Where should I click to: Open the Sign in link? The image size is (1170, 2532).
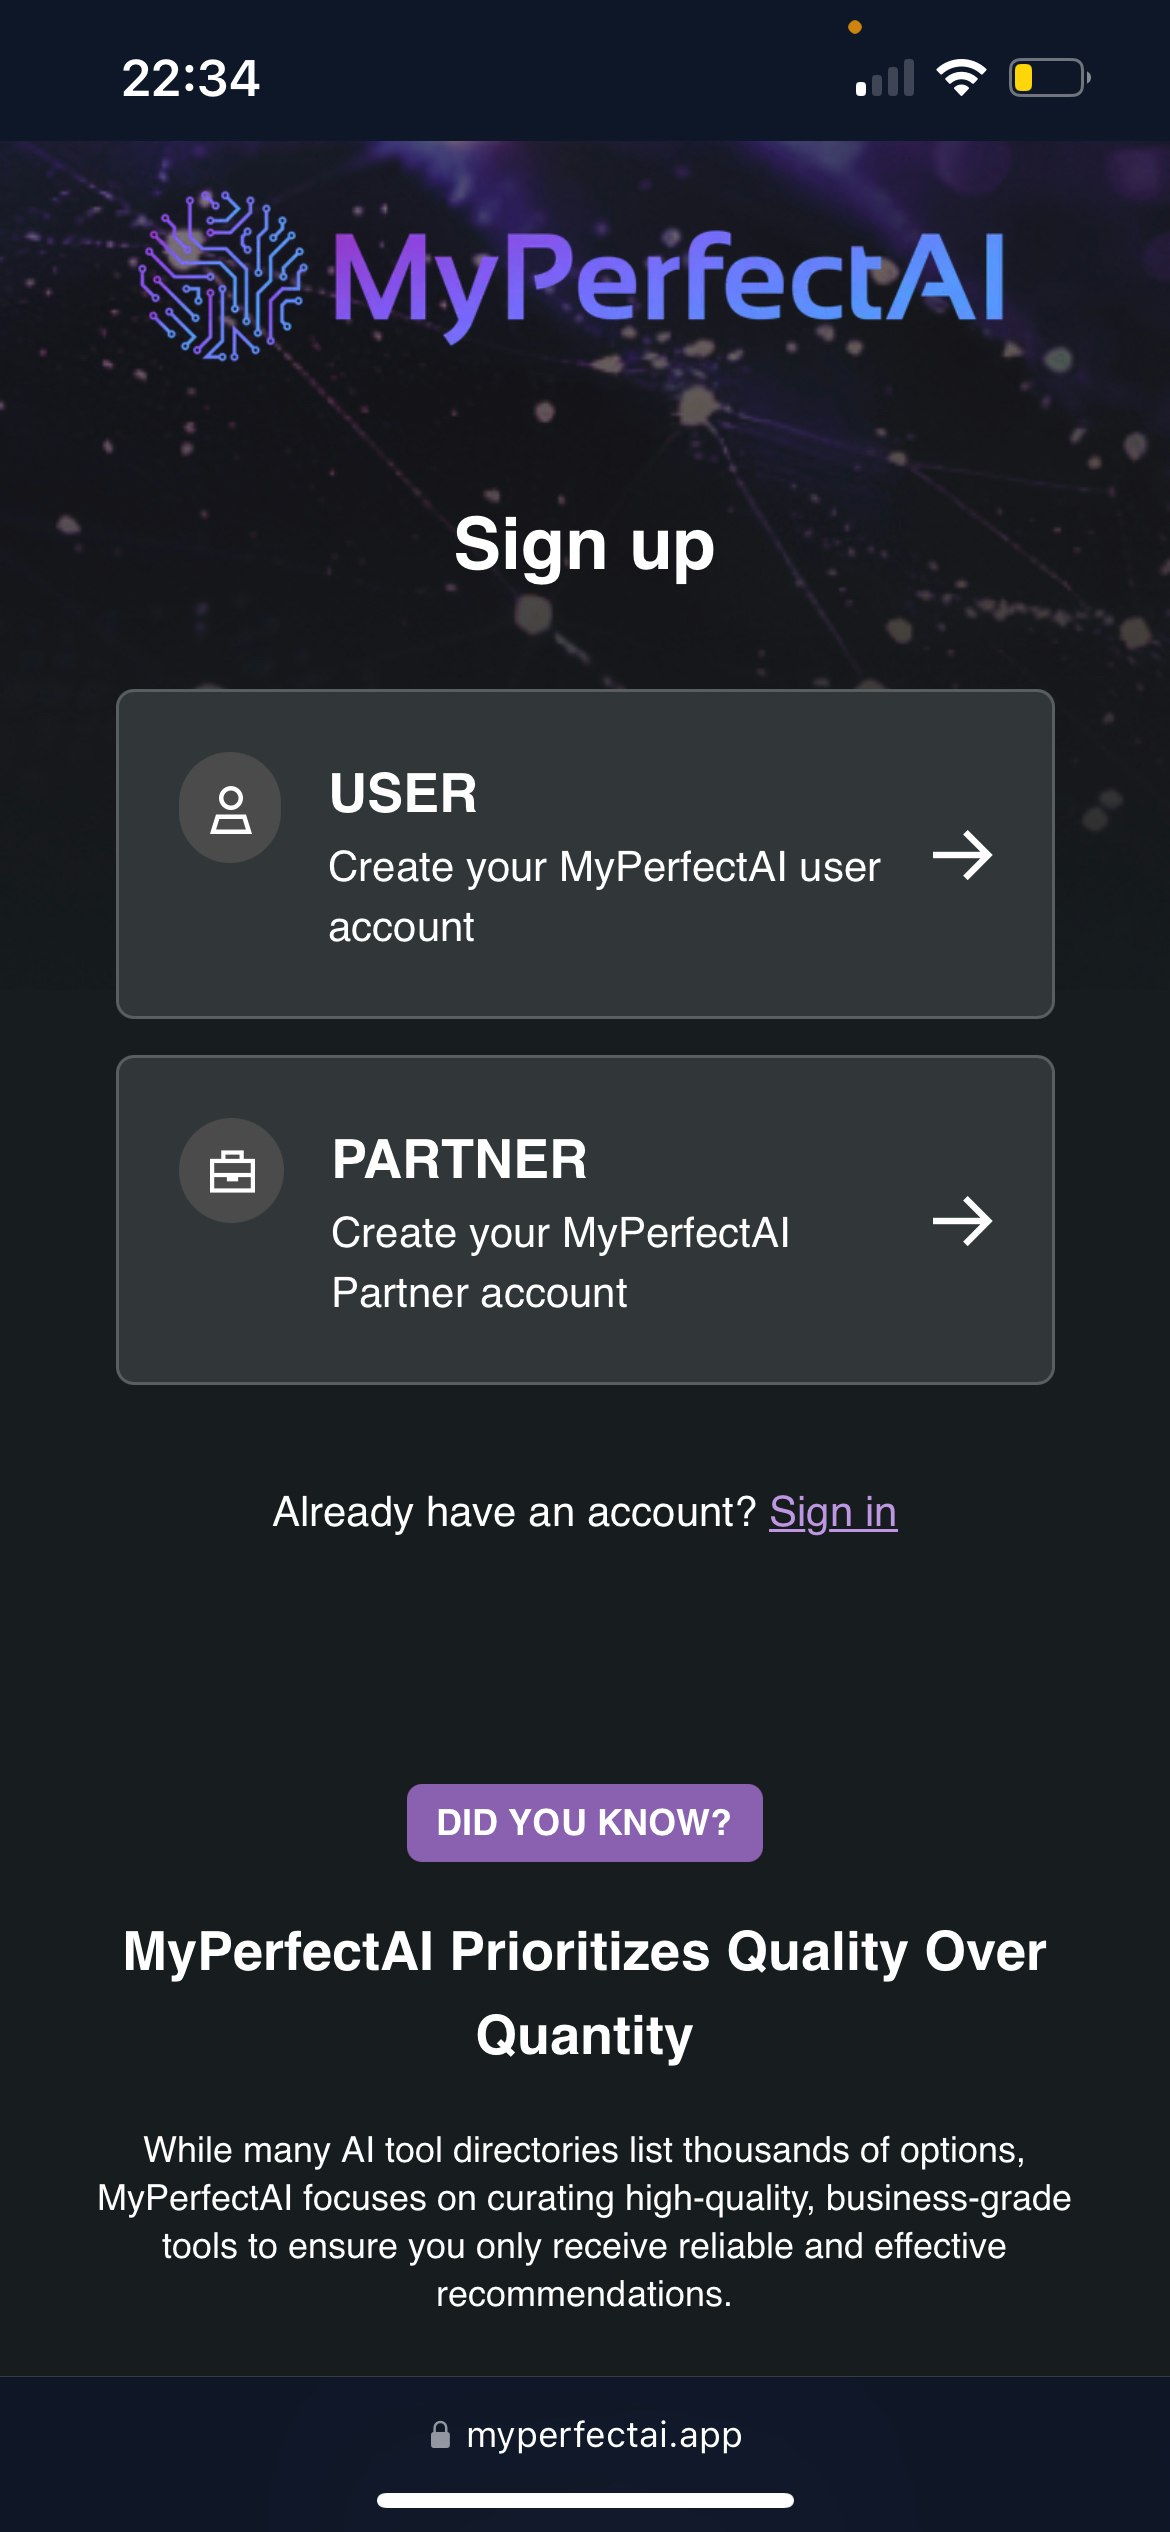[x=833, y=1512]
